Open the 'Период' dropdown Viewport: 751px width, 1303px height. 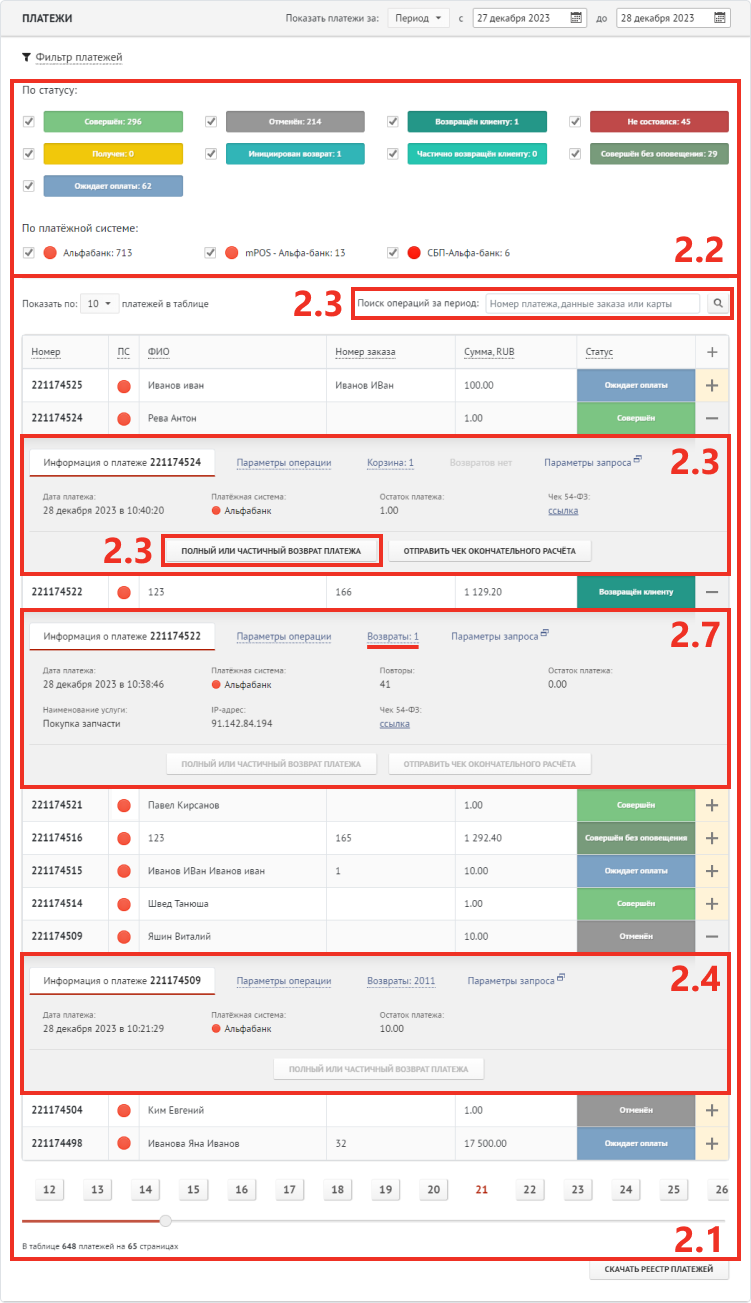pyautogui.click(x=419, y=18)
